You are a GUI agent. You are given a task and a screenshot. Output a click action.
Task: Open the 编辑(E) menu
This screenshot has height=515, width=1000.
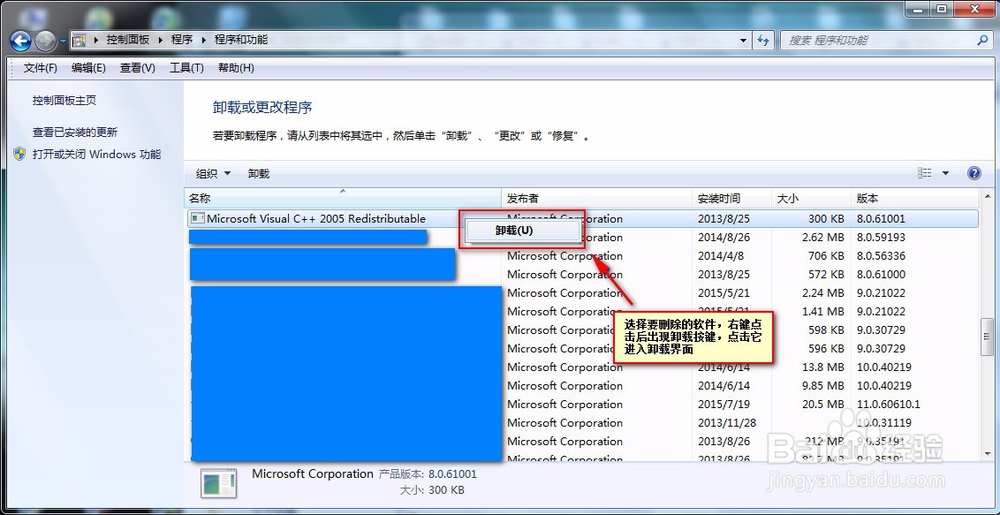pyautogui.click(x=89, y=68)
